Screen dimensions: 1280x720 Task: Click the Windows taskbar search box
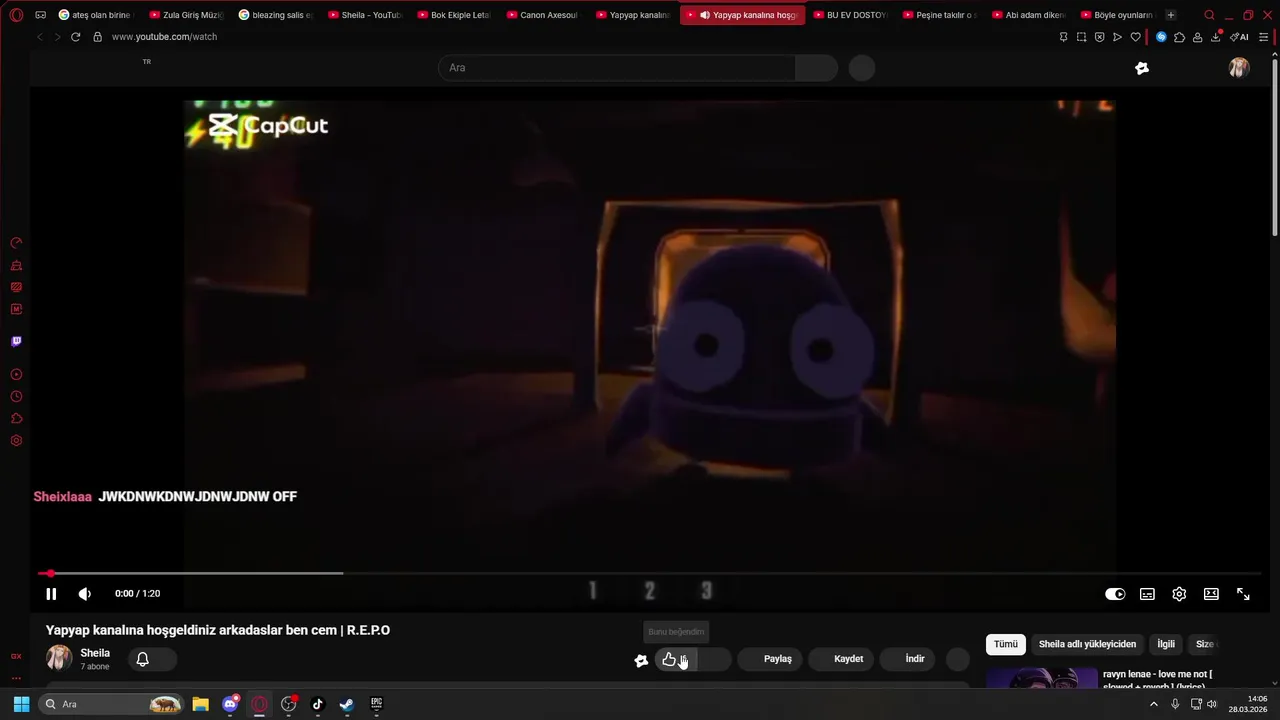[x=111, y=704]
